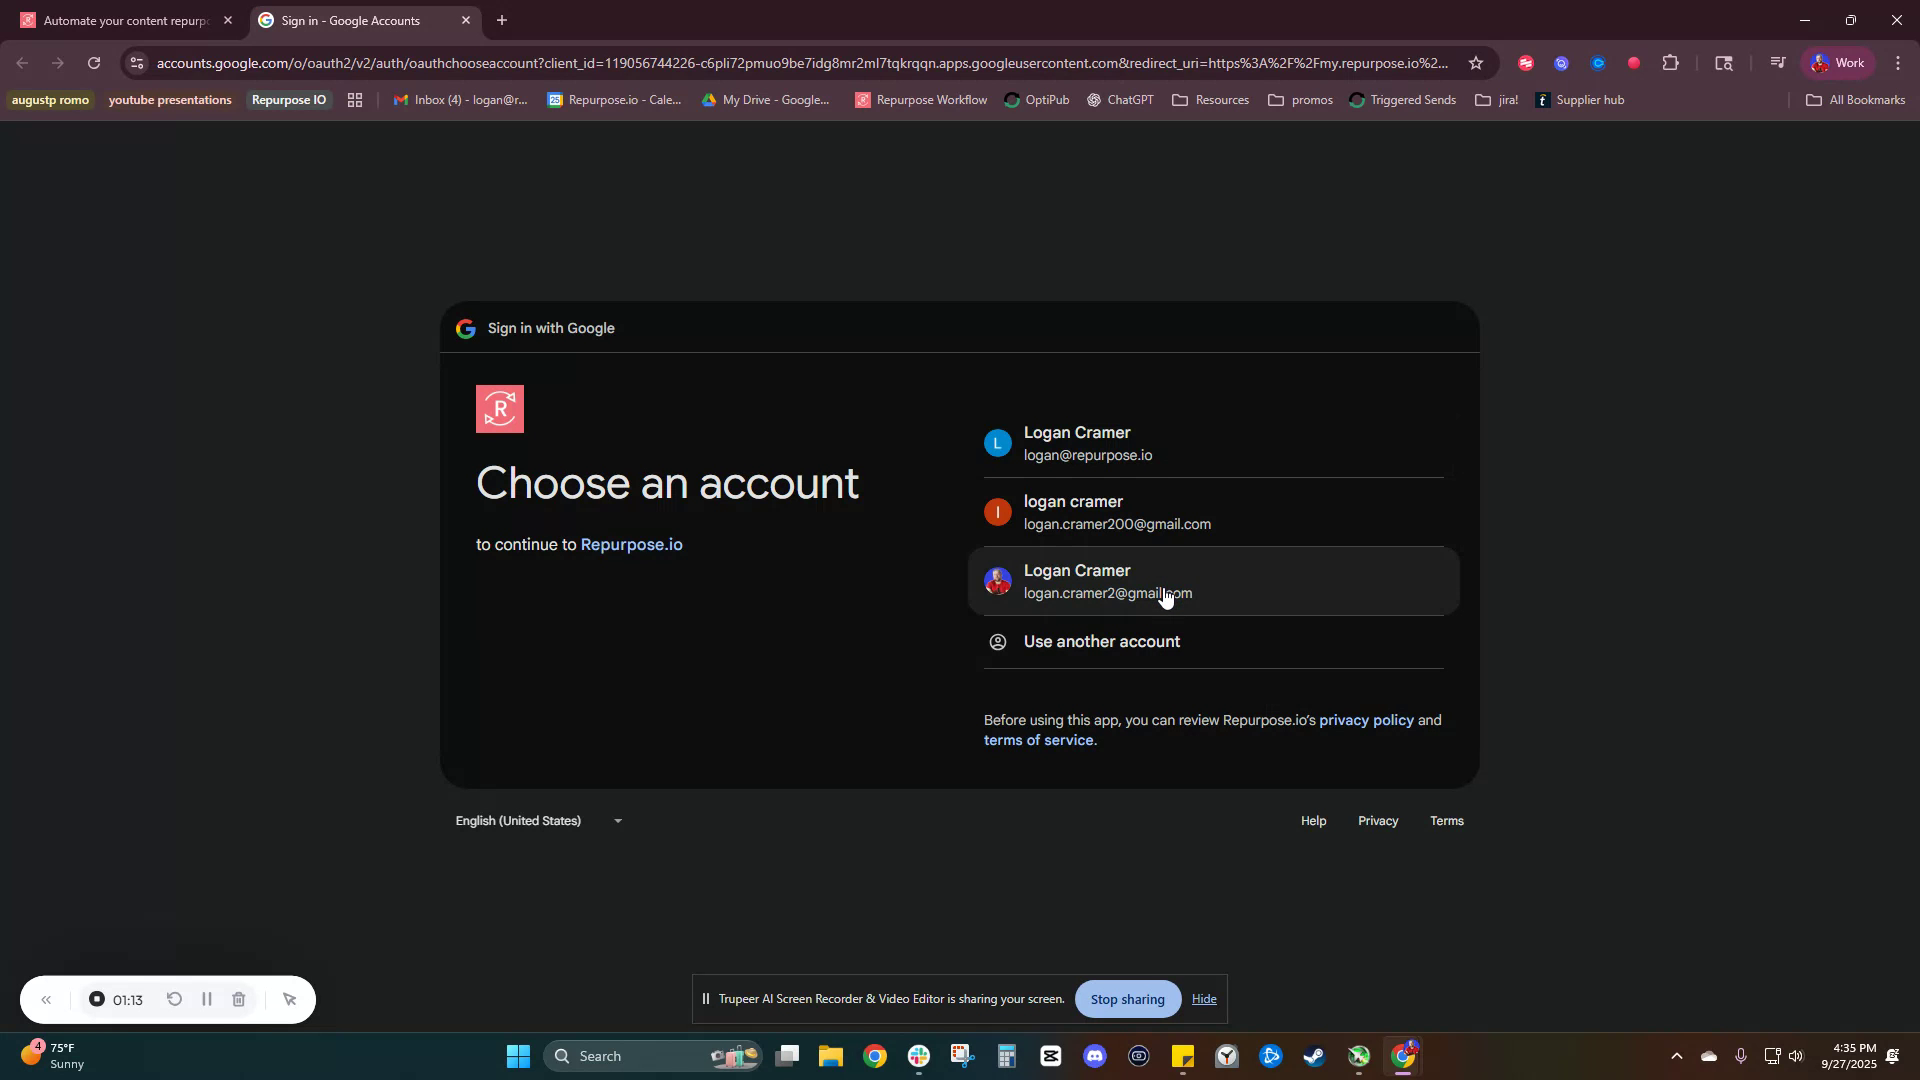This screenshot has width=1920, height=1080.
Task: Hide the screen sharing notification bar
Action: pyautogui.click(x=1203, y=998)
